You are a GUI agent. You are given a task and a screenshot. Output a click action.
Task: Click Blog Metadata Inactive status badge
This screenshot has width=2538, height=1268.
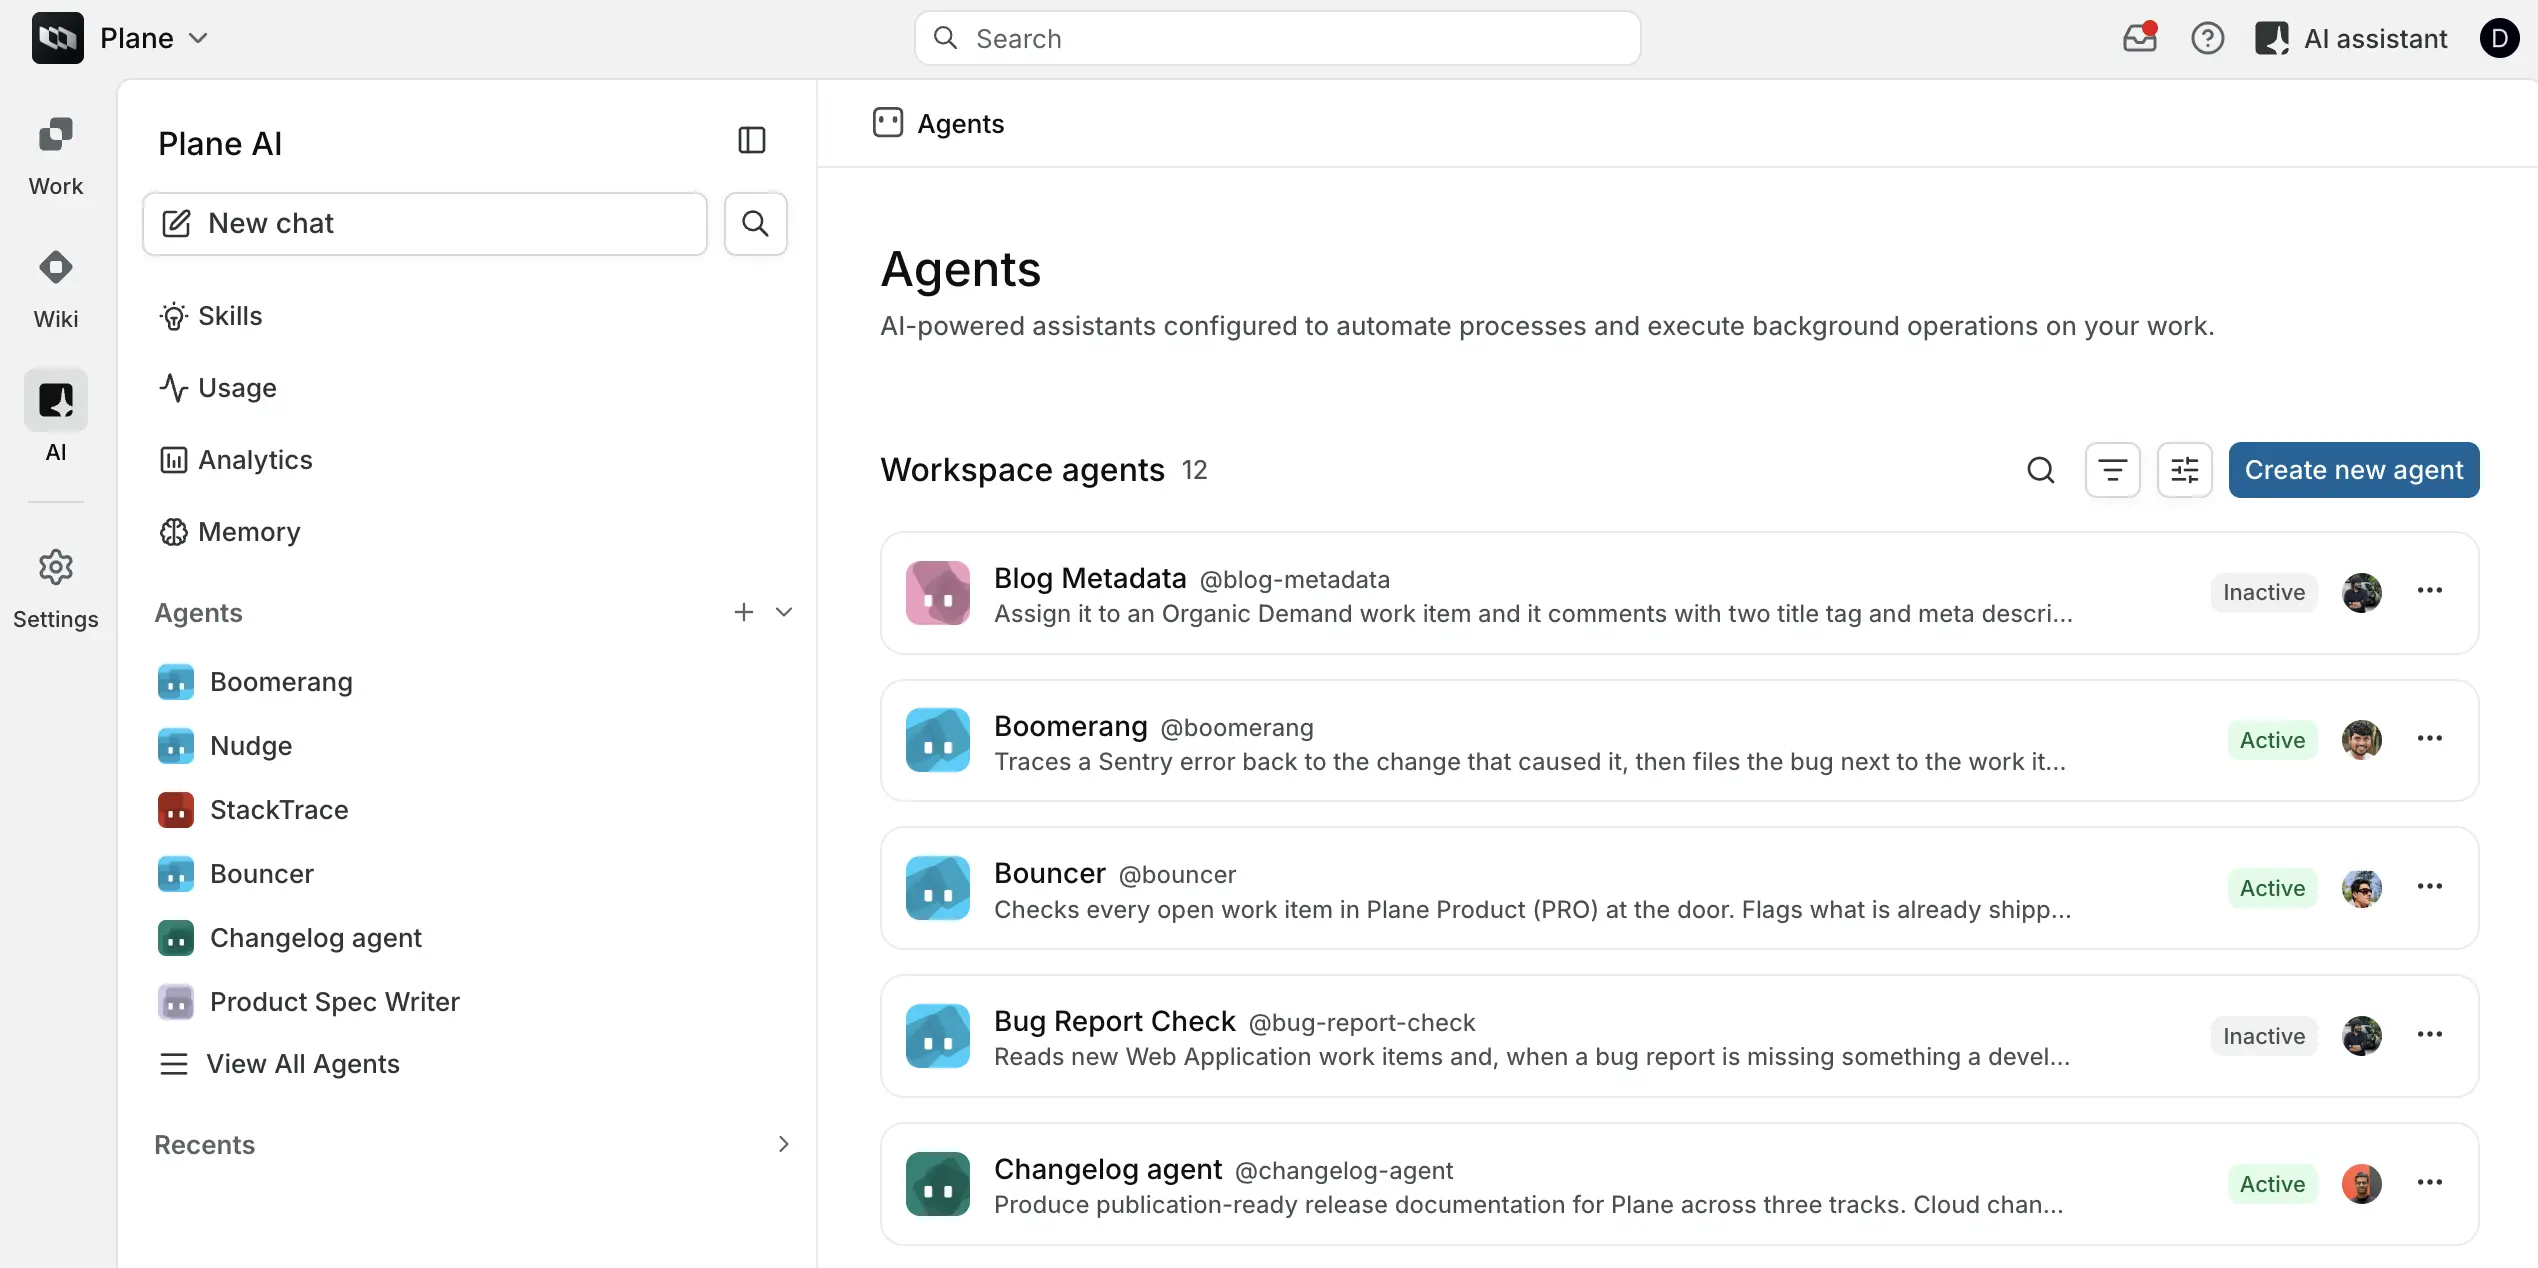[2263, 593]
